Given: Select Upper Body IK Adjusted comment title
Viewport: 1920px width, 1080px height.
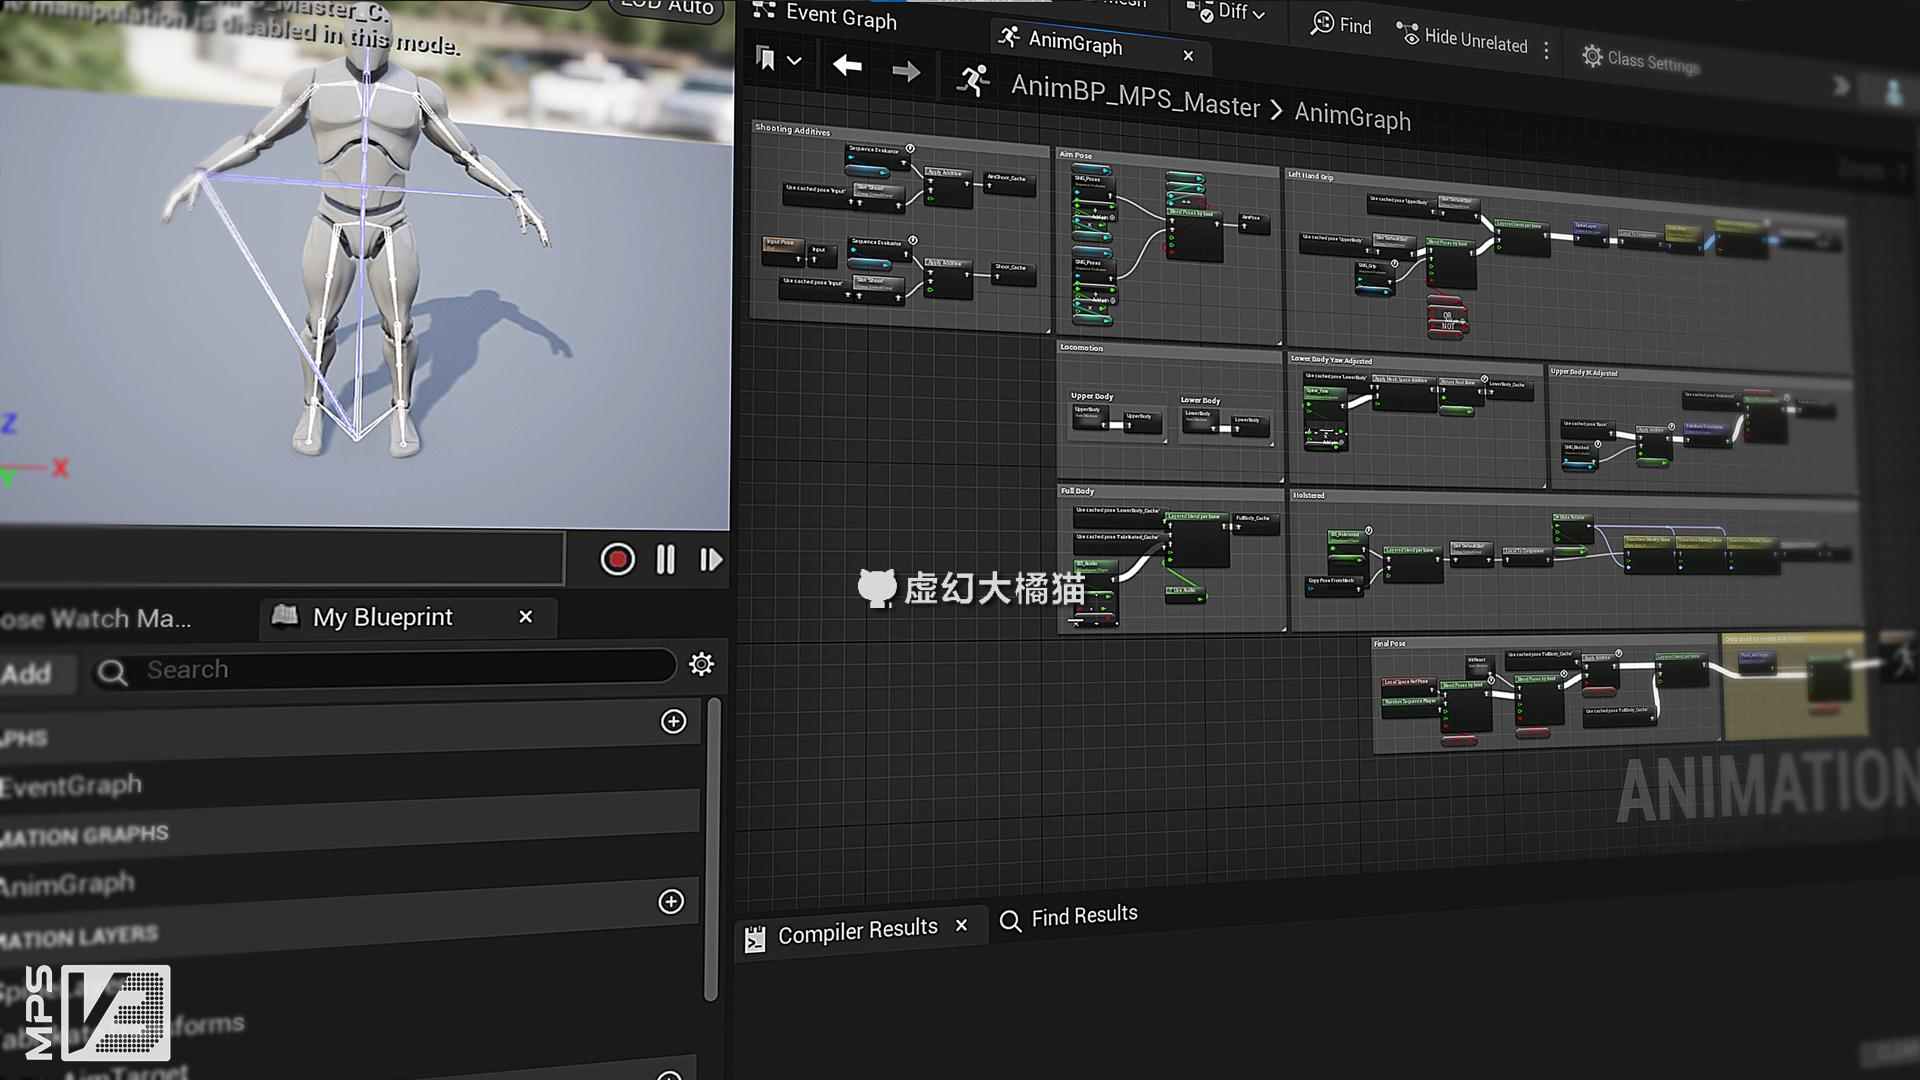Looking at the screenshot, I should click(1583, 372).
